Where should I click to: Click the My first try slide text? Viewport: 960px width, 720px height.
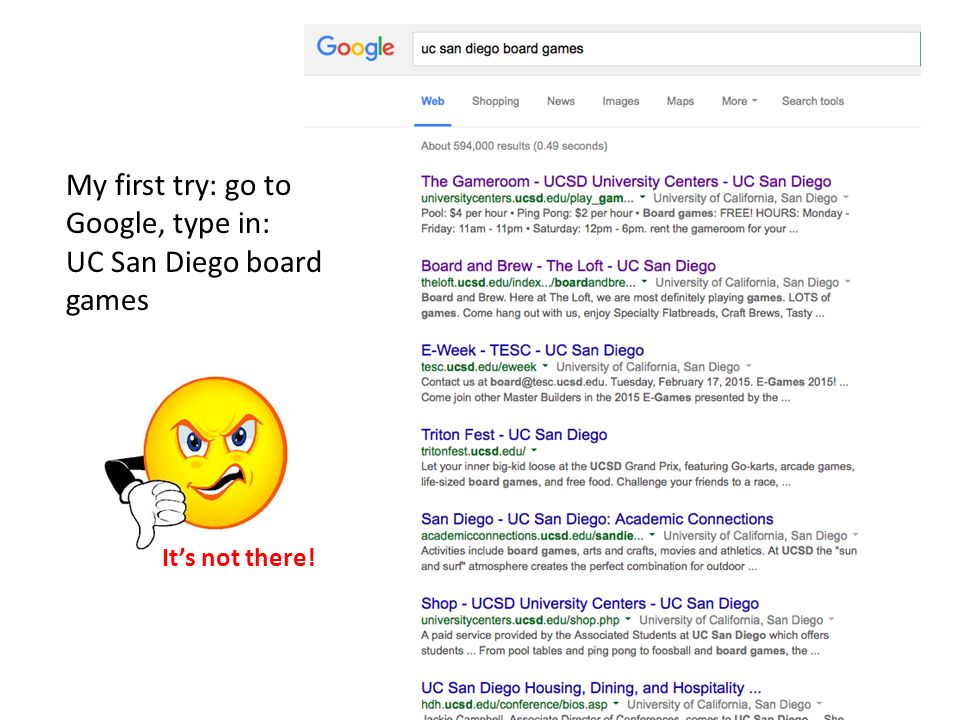pos(193,242)
